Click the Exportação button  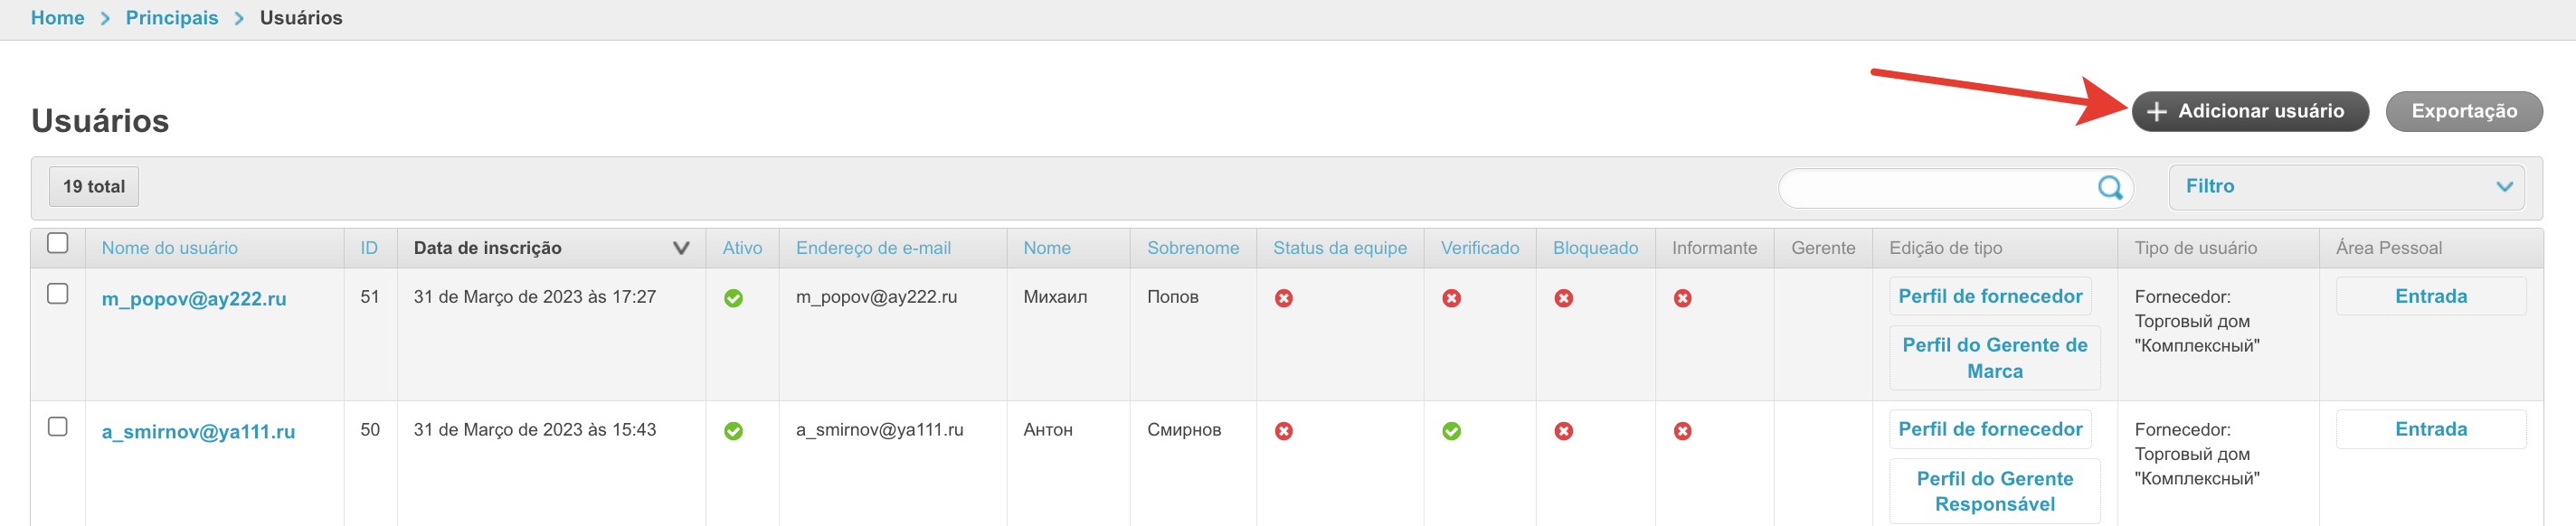pyautogui.click(x=2463, y=111)
